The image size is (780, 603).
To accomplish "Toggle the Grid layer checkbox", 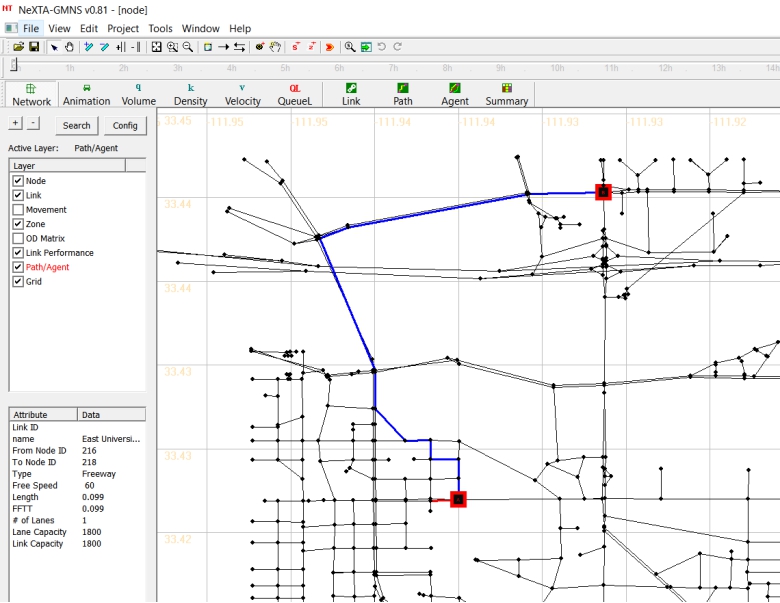I will click(18, 282).
